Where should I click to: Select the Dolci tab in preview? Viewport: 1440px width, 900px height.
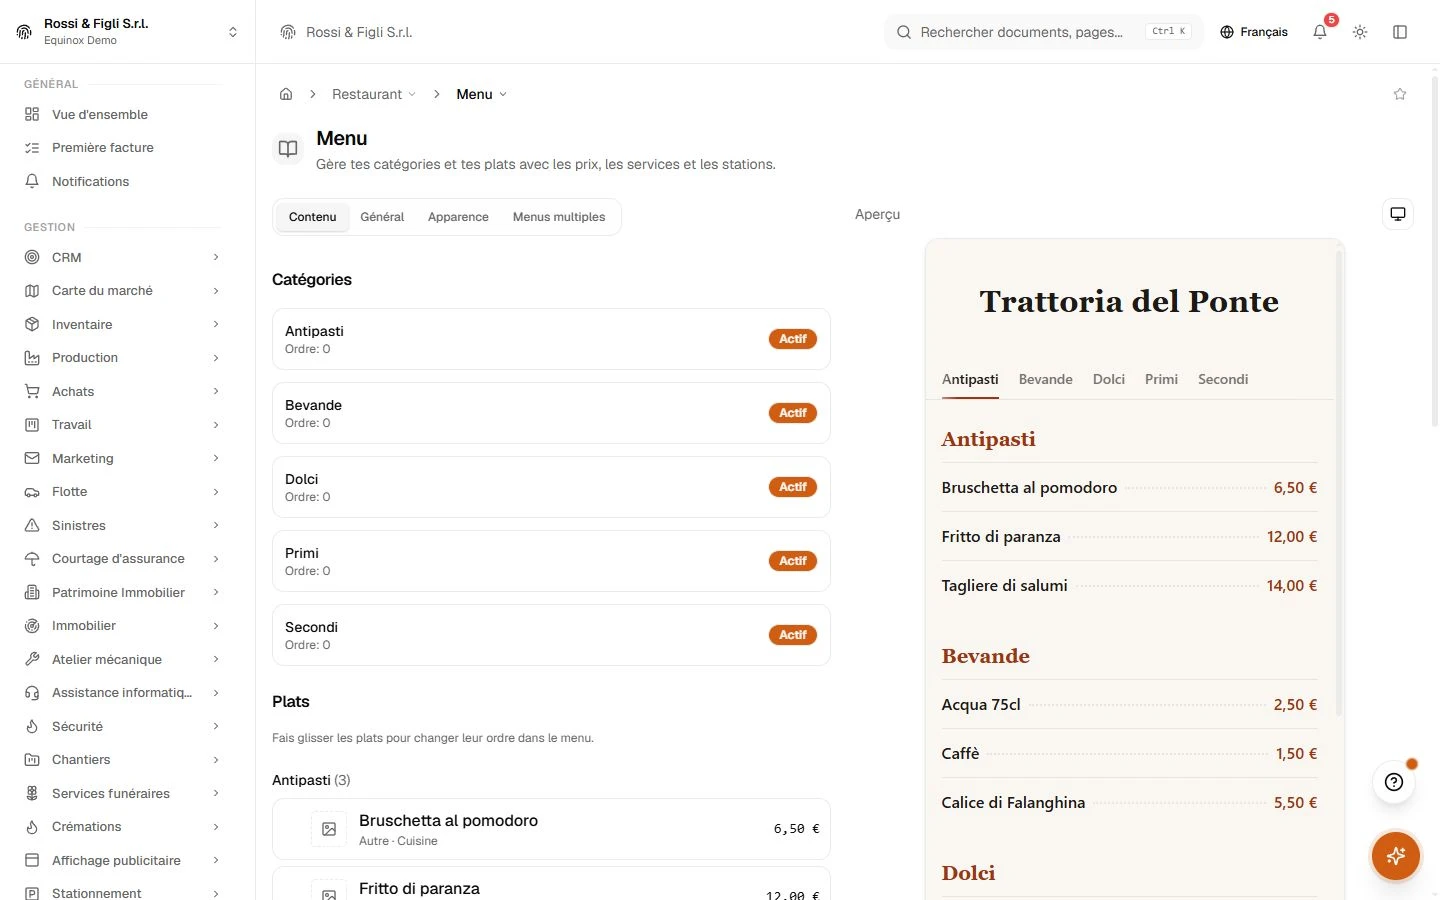pyautogui.click(x=1109, y=379)
